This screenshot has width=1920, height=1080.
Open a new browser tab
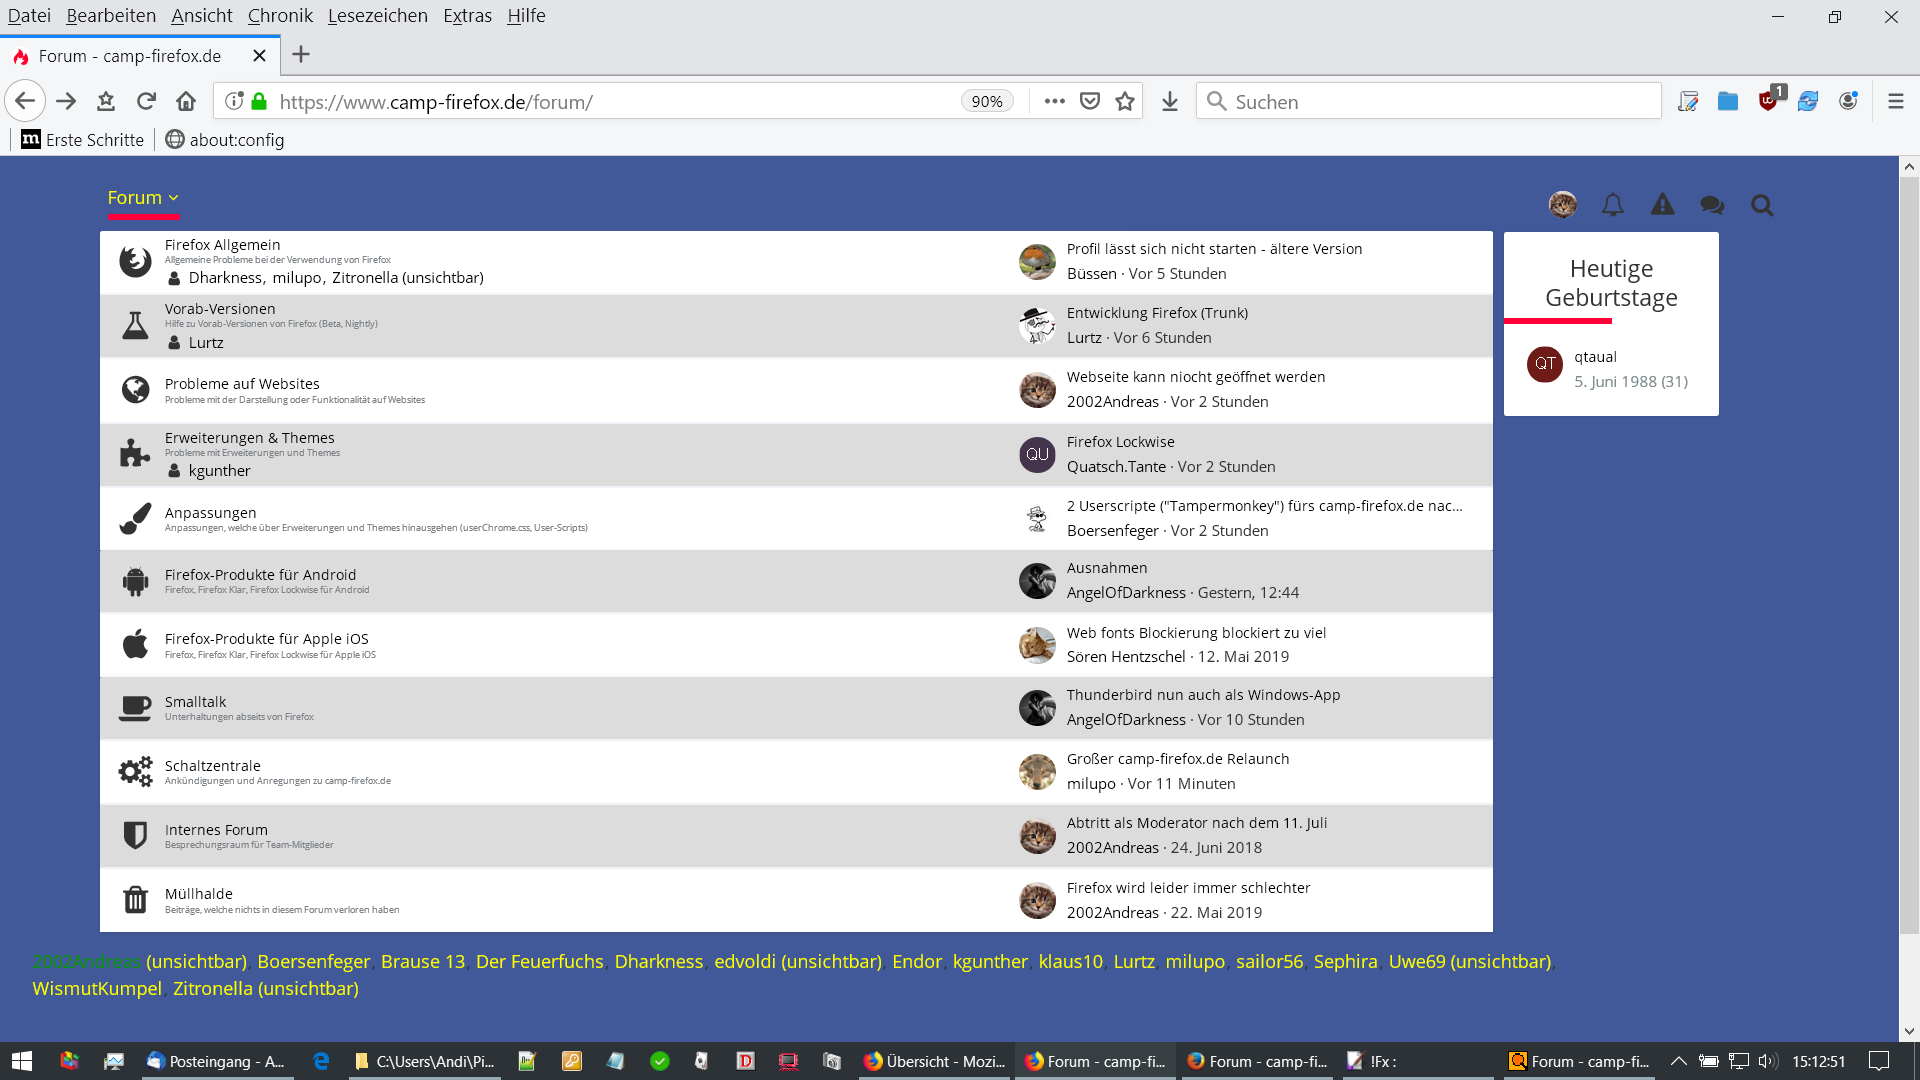[301, 55]
